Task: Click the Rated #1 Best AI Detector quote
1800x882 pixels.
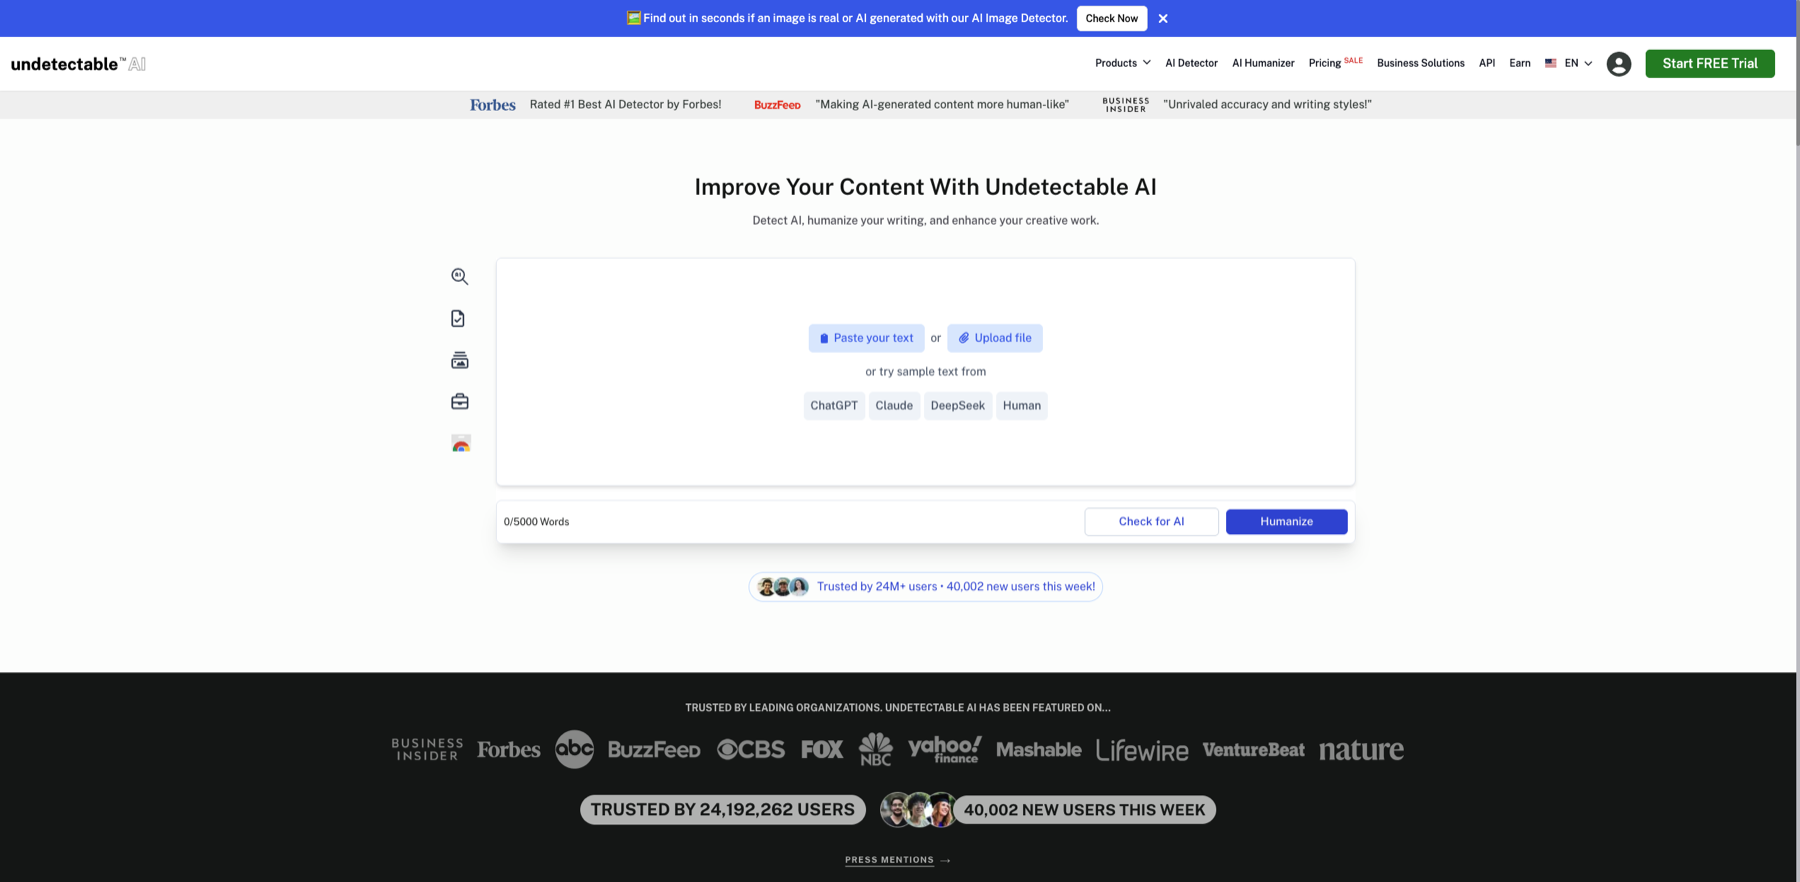Action: [625, 104]
